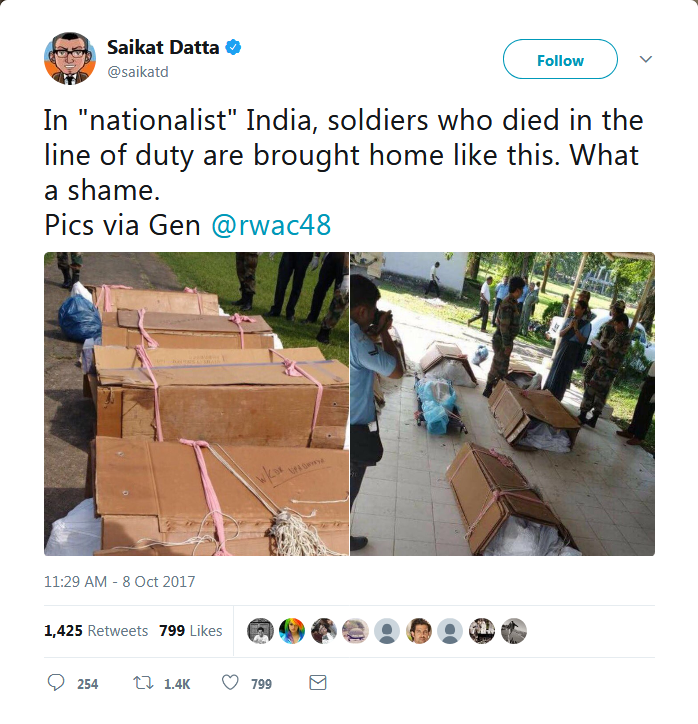Open Saikat Datta's profile avatar
Screen dimensions: 698x724
click(x=70, y=59)
